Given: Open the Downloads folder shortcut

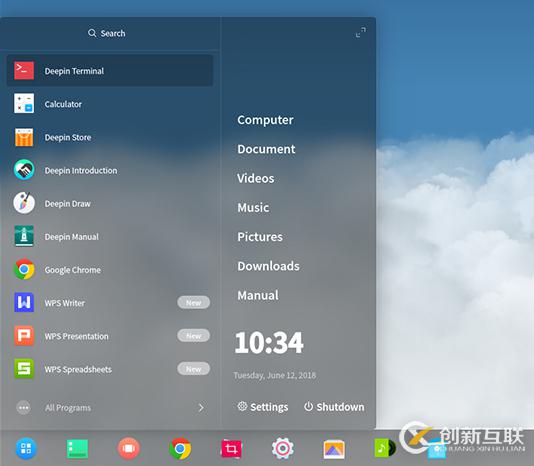Looking at the screenshot, I should pyautogui.click(x=268, y=266).
